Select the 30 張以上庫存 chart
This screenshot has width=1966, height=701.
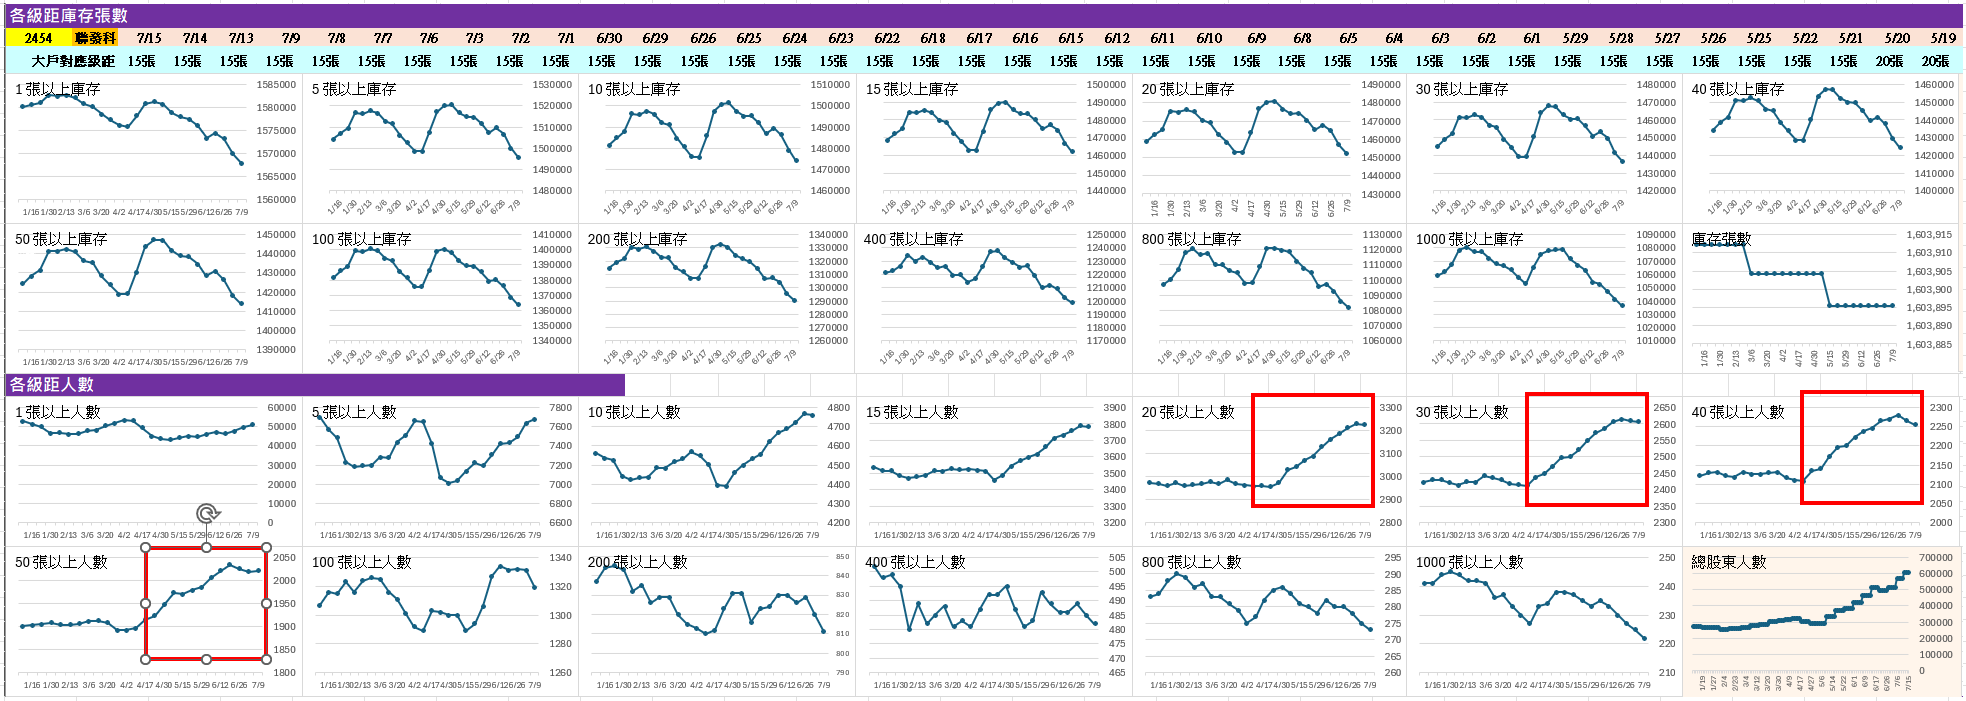click(1545, 147)
